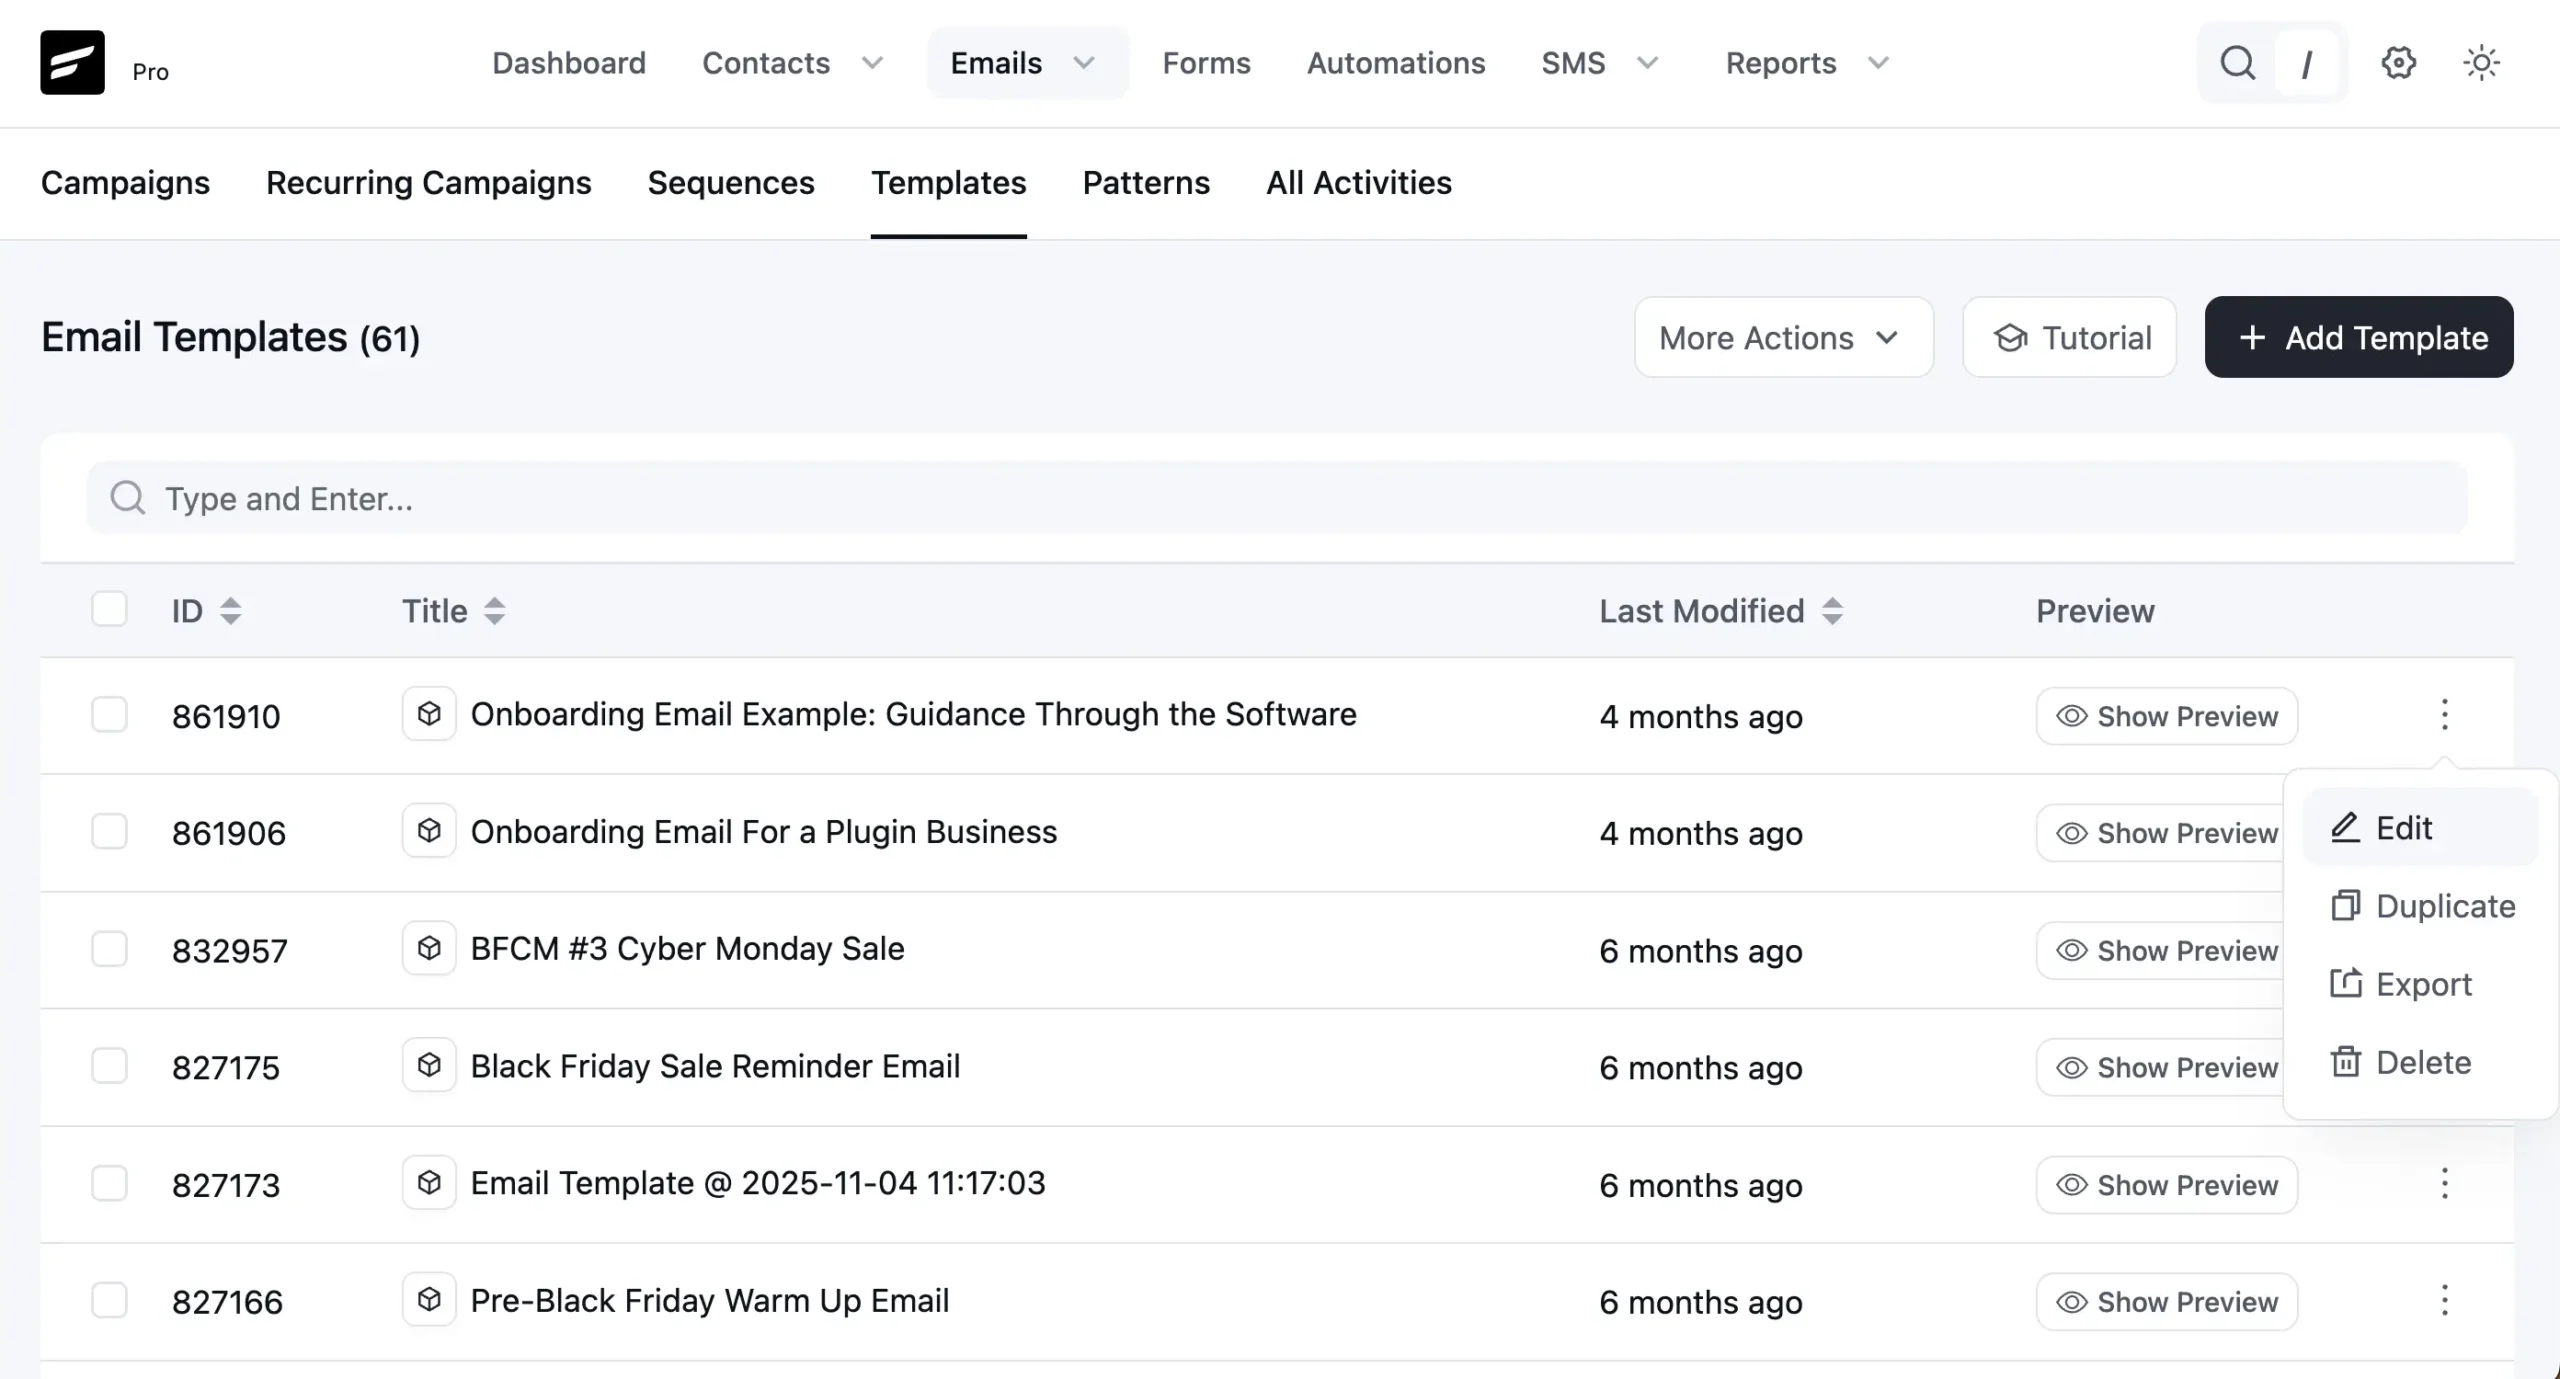Screen dimensions: 2560x1379
Task: Open the global search icon
Action: click(x=2237, y=63)
